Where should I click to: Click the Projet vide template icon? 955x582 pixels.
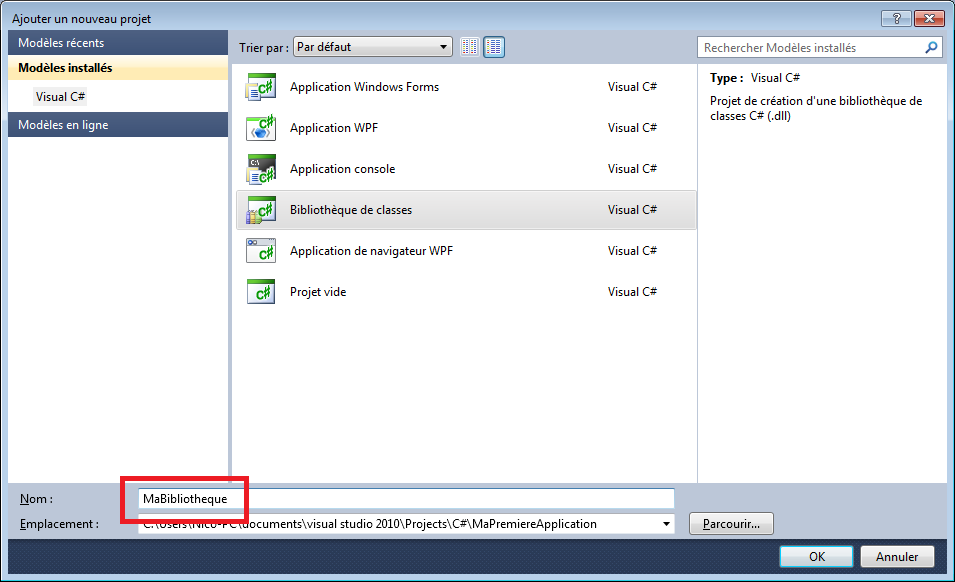[x=260, y=292]
